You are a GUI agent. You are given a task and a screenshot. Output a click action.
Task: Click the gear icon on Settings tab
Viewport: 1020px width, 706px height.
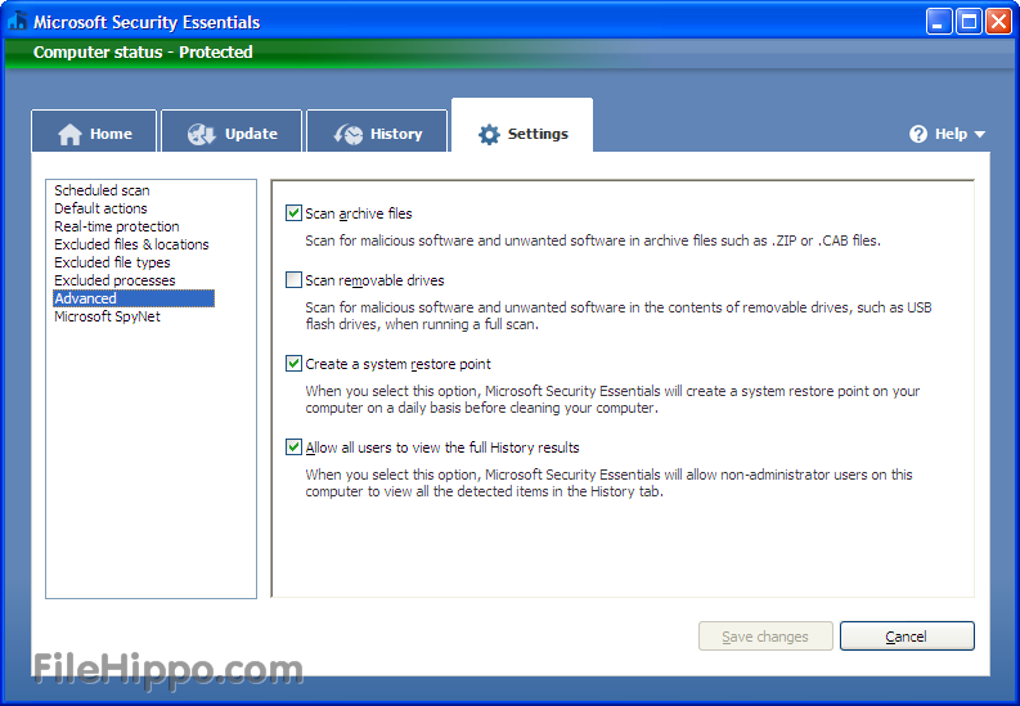488,134
